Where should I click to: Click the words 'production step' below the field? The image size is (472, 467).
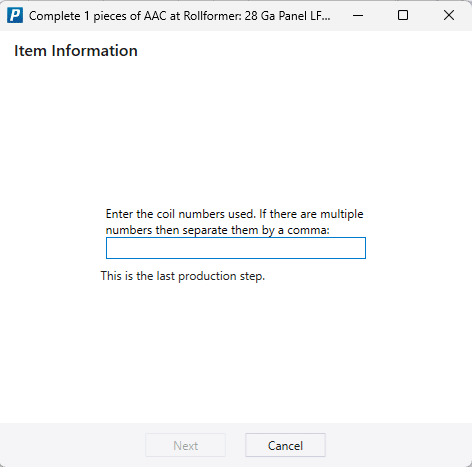coord(222,276)
